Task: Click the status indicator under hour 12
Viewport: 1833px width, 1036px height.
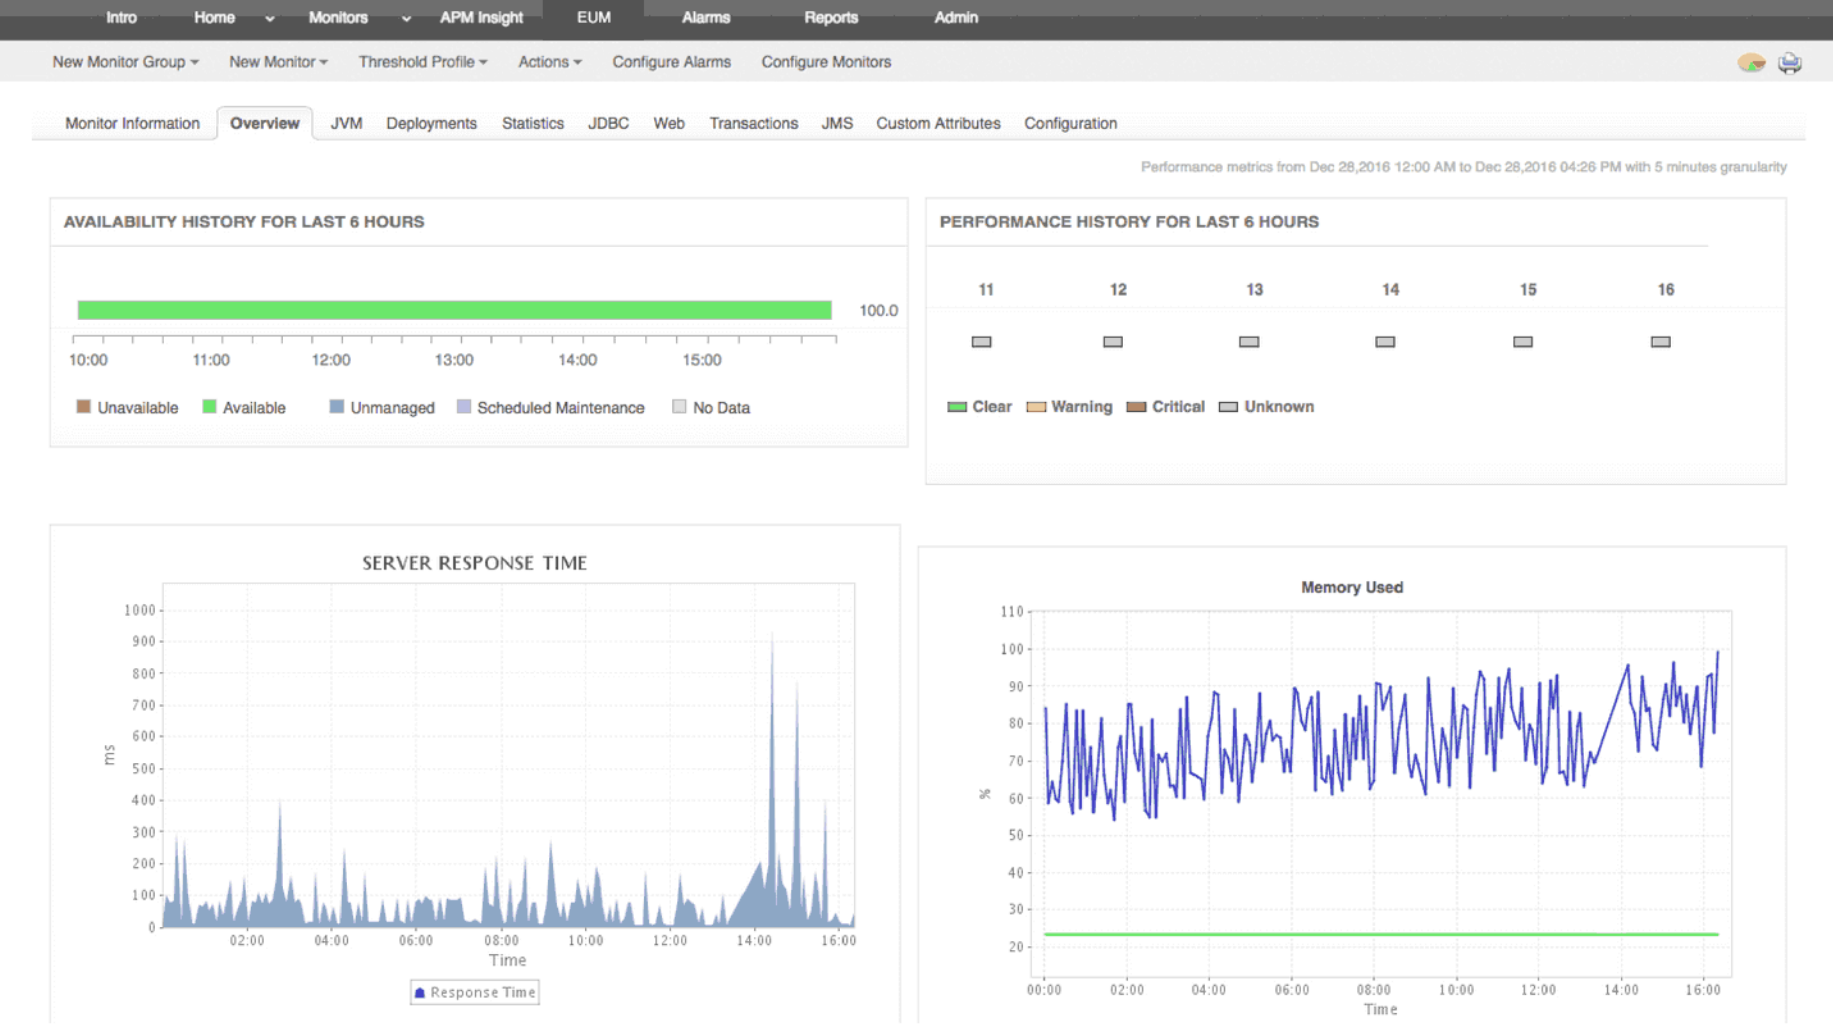Action: click(1112, 342)
